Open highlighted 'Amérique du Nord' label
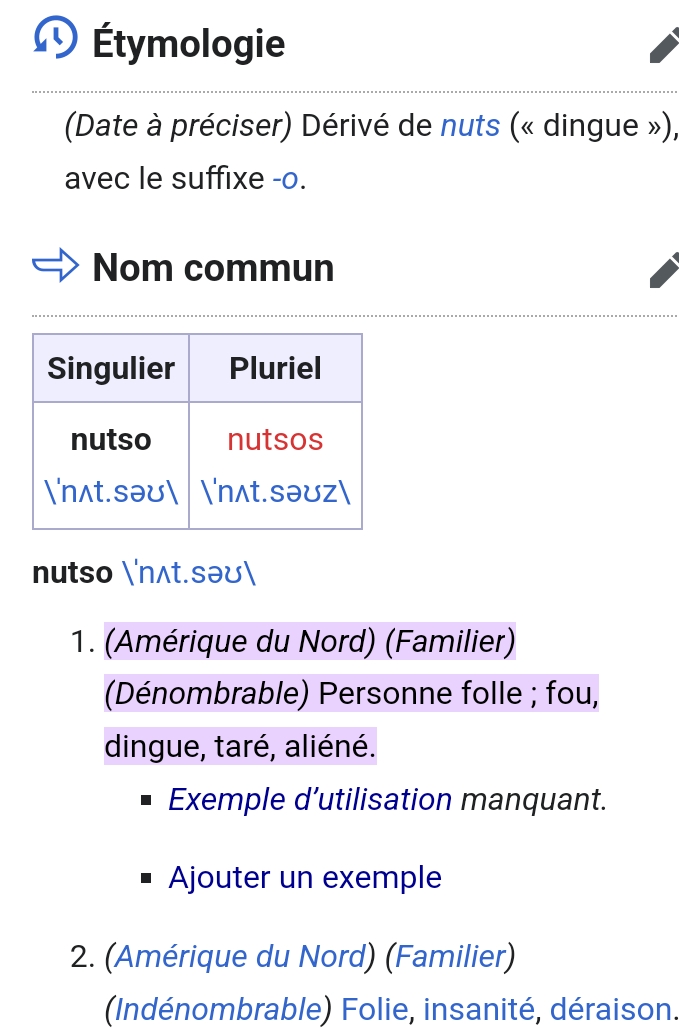This screenshot has height=1029, width=679. 240,641
